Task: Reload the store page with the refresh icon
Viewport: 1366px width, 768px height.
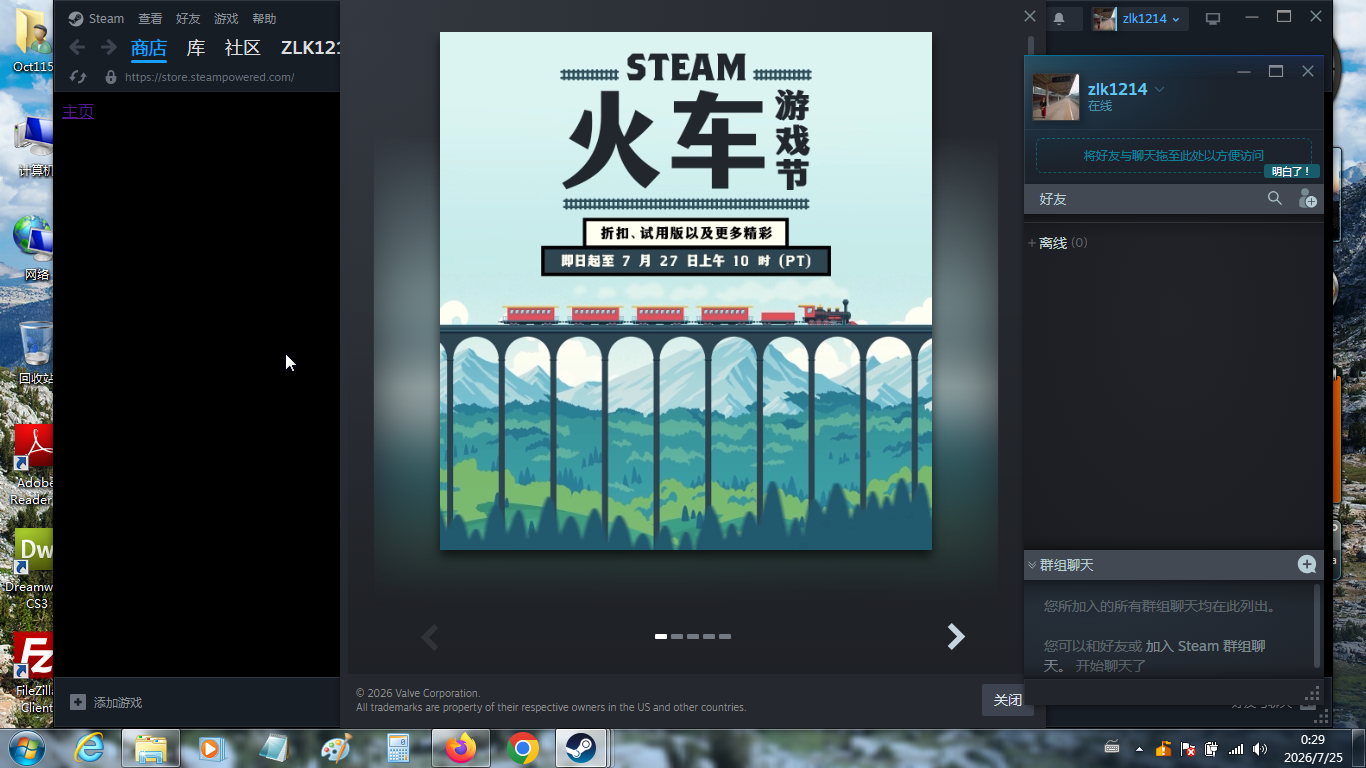Action: point(77,77)
